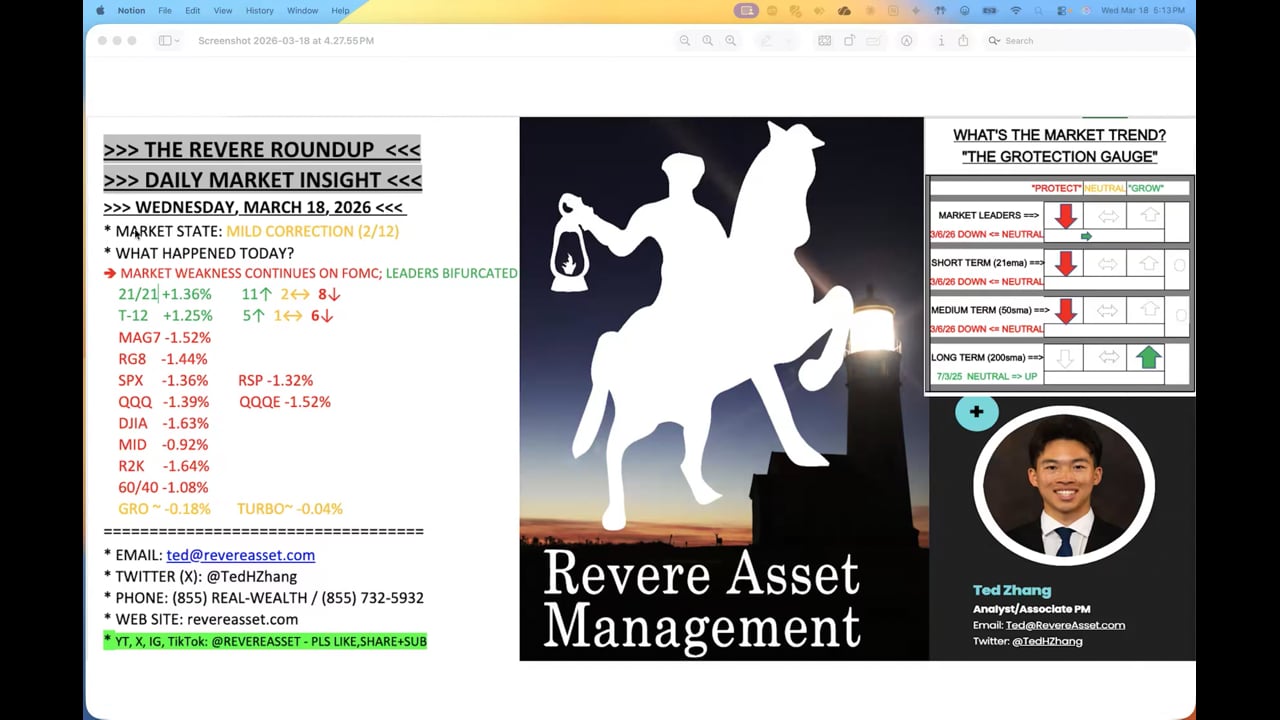Click the 'WEDNESDAY, MARCH 18, 2026' date line

254,208
